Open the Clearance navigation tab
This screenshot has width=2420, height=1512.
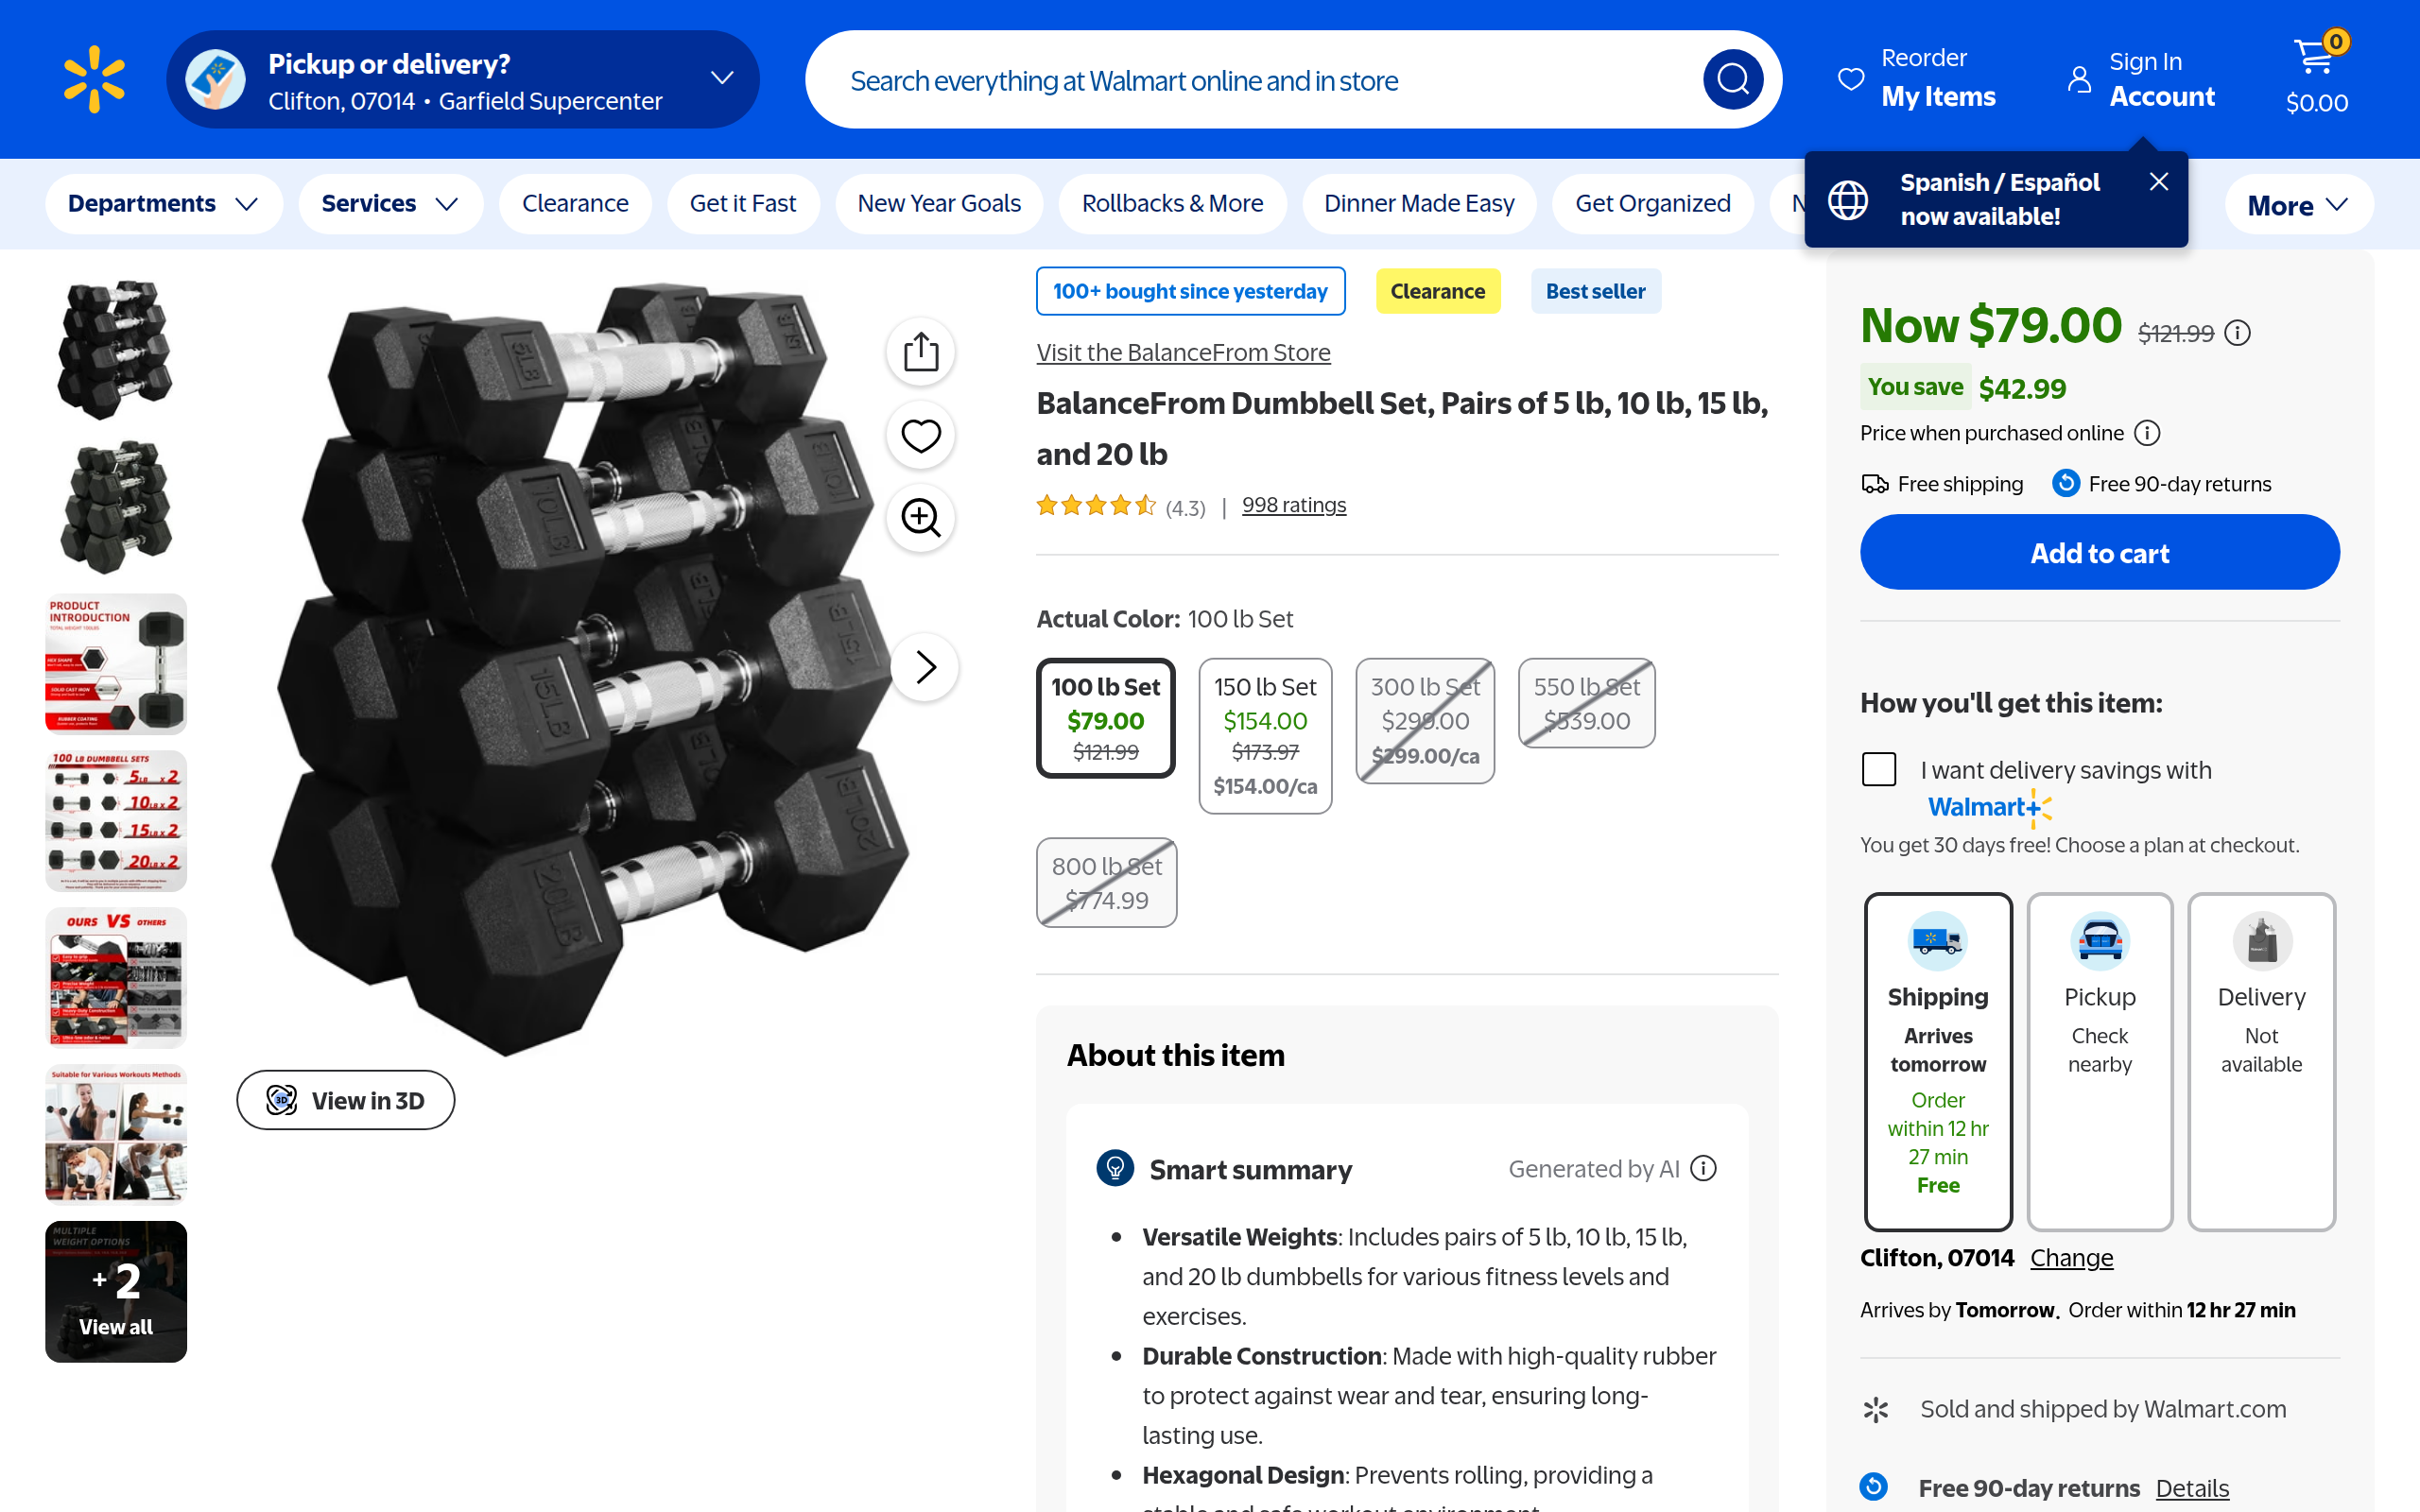[x=575, y=204]
